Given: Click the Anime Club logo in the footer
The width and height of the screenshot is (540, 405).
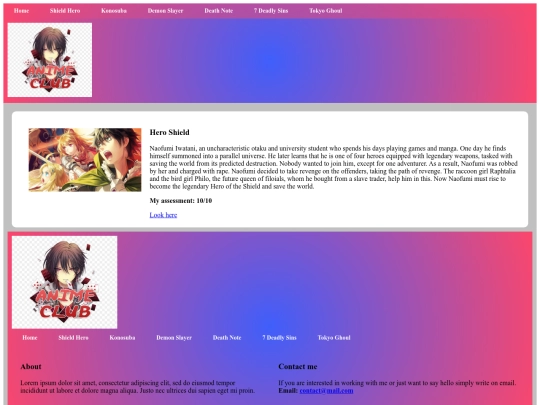Looking at the screenshot, I should tap(64, 282).
